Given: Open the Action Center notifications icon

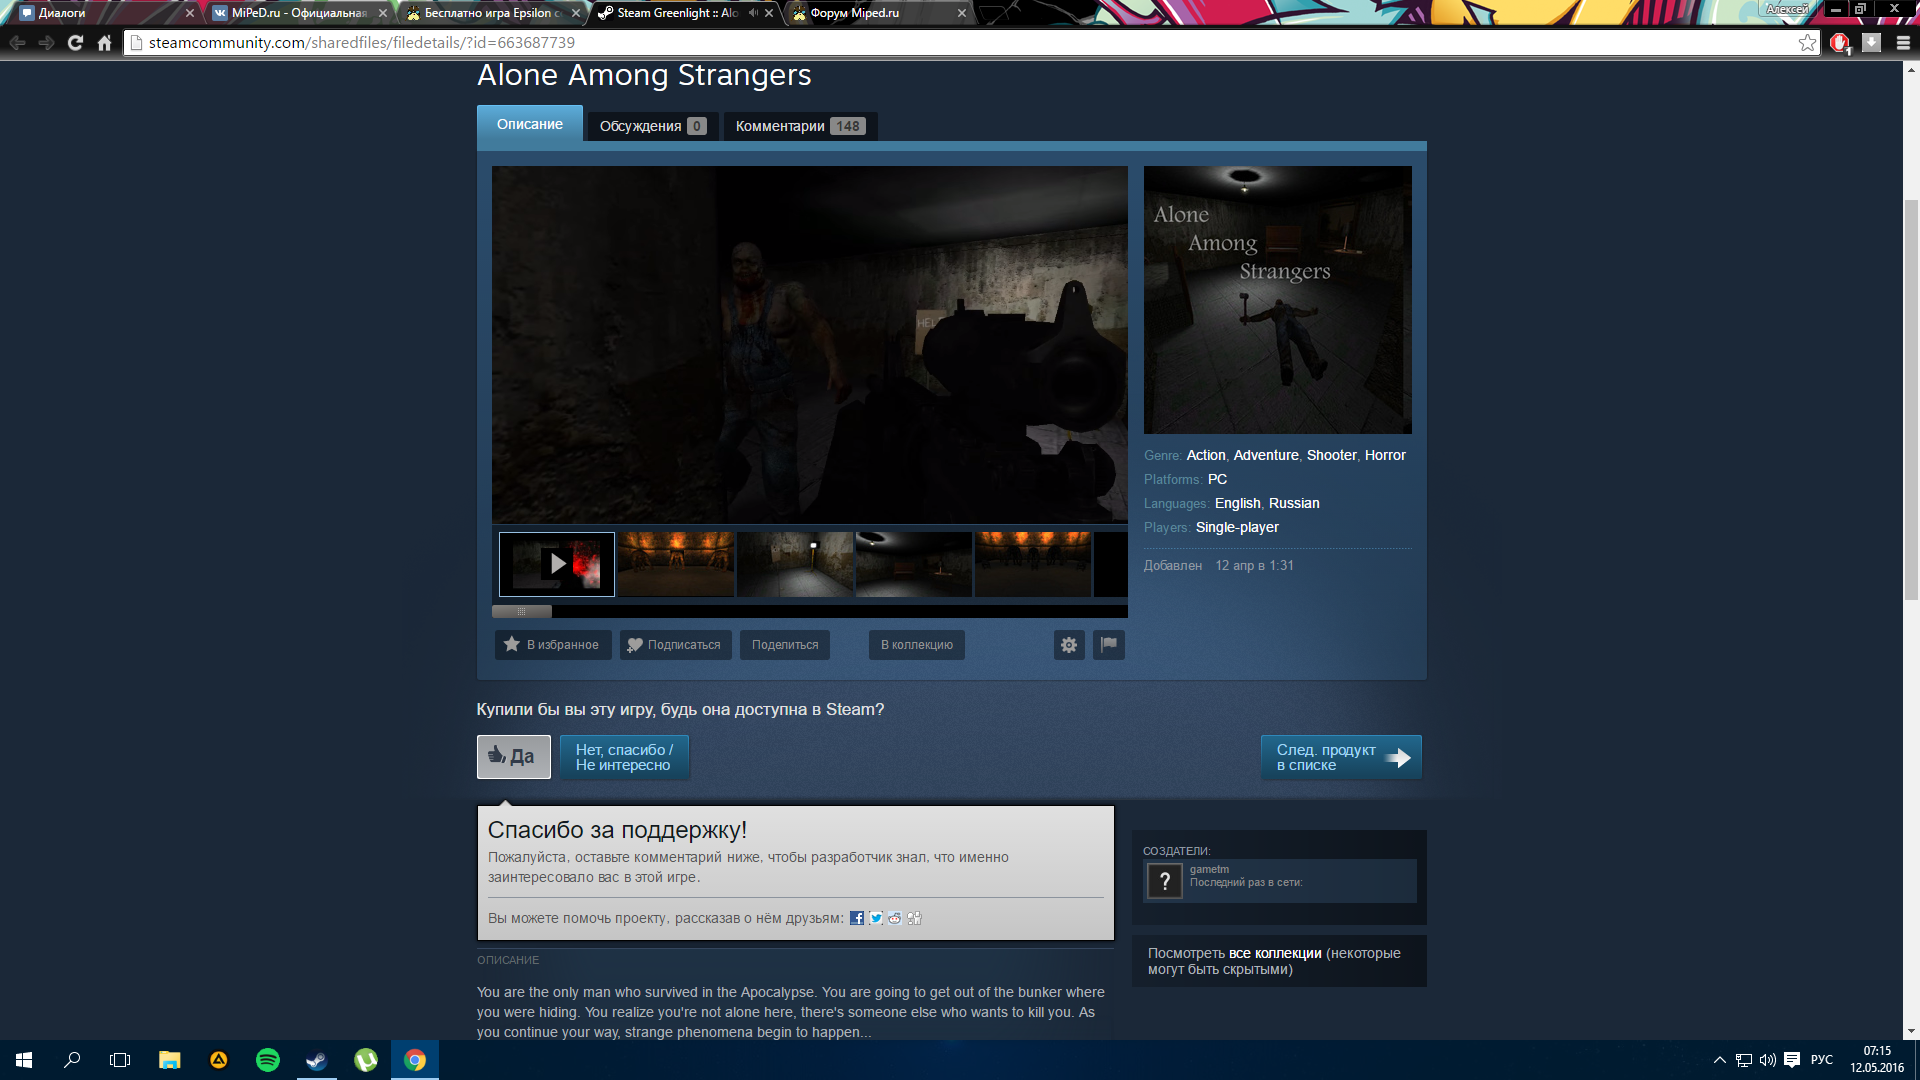Looking at the screenshot, I should 1792,1060.
